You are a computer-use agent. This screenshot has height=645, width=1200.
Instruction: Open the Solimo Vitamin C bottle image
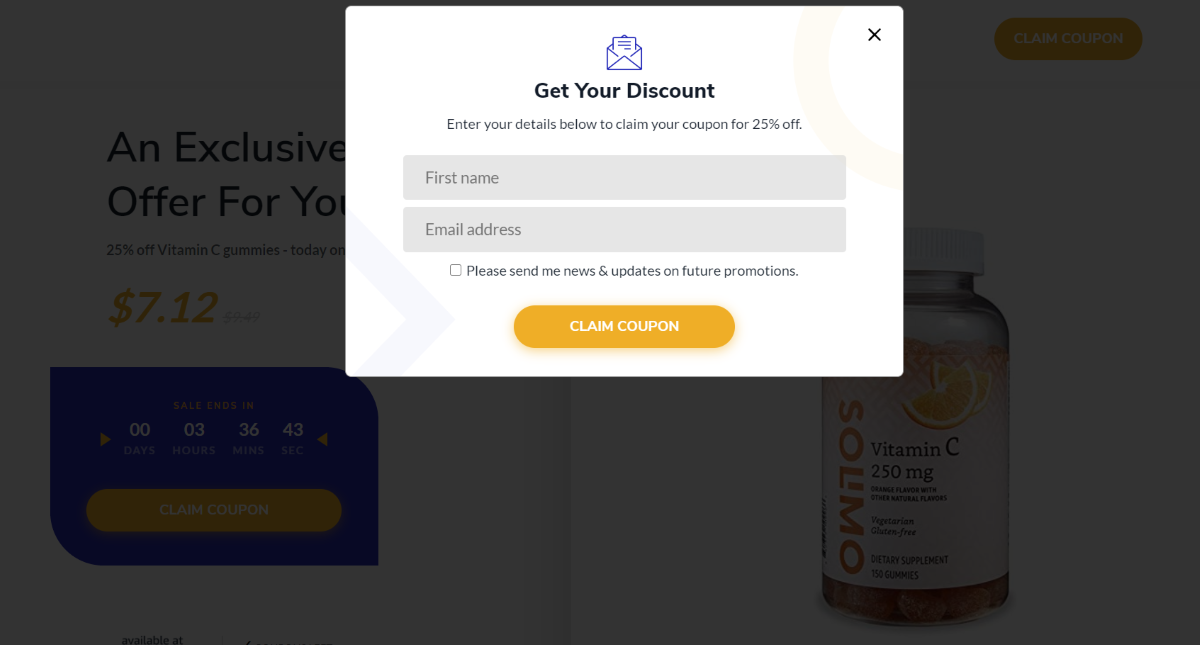point(915,430)
